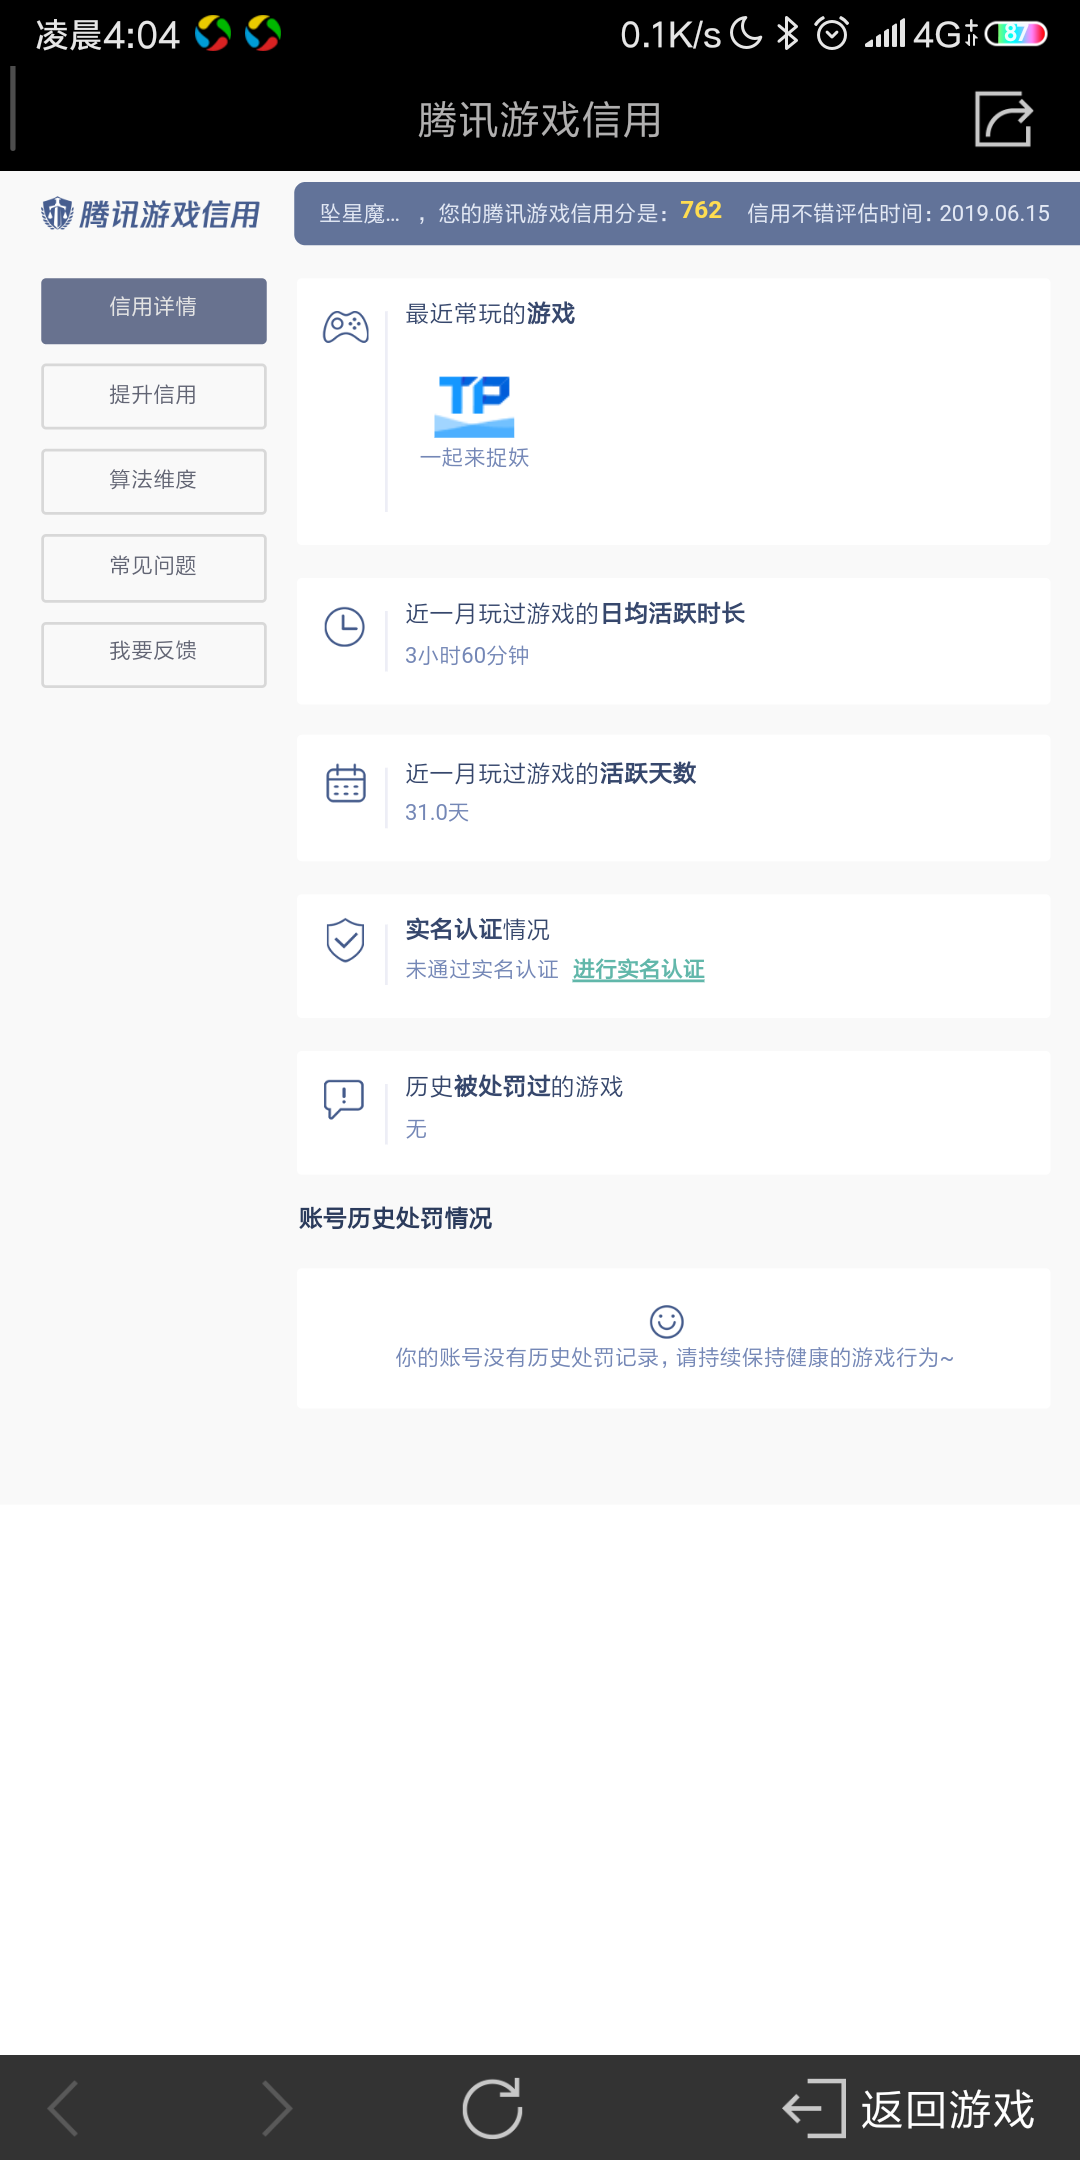Image resolution: width=1080 pixels, height=2160 pixels.
Task: Click the no-penalty-record message text
Action: [x=675, y=1357]
